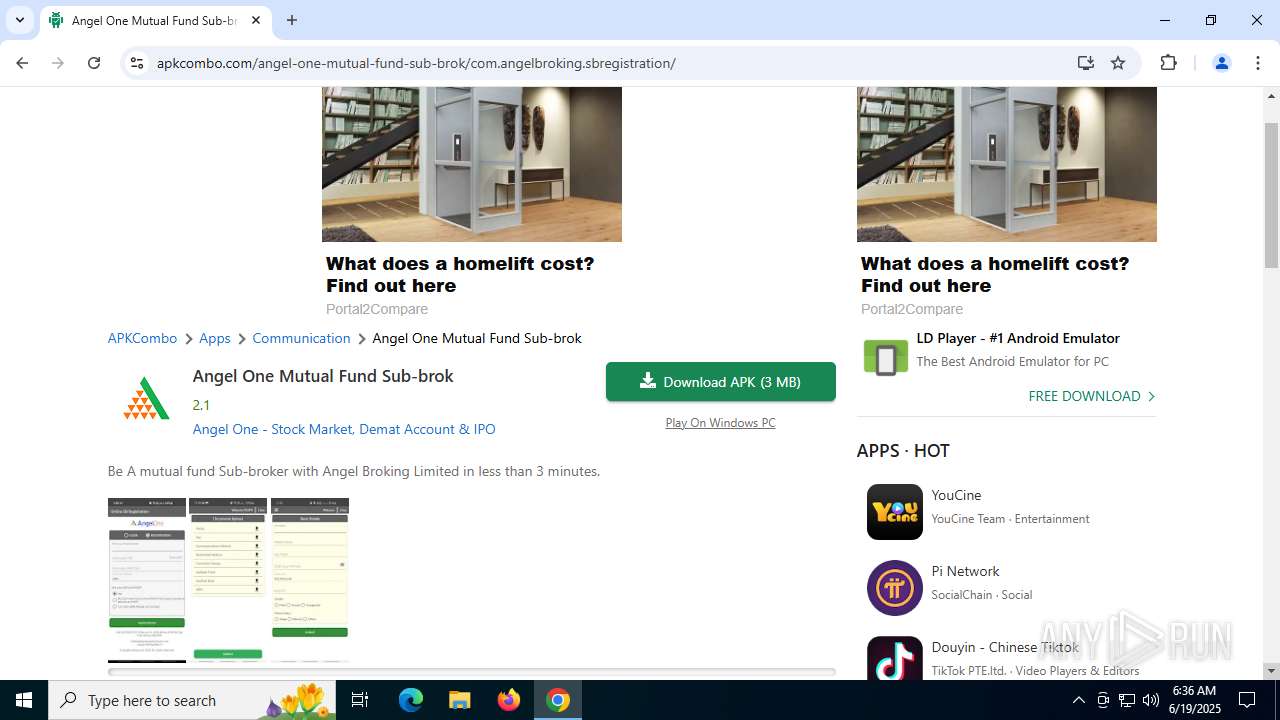Click the version number 2.1
1280x720 pixels.
click(201, 405)
